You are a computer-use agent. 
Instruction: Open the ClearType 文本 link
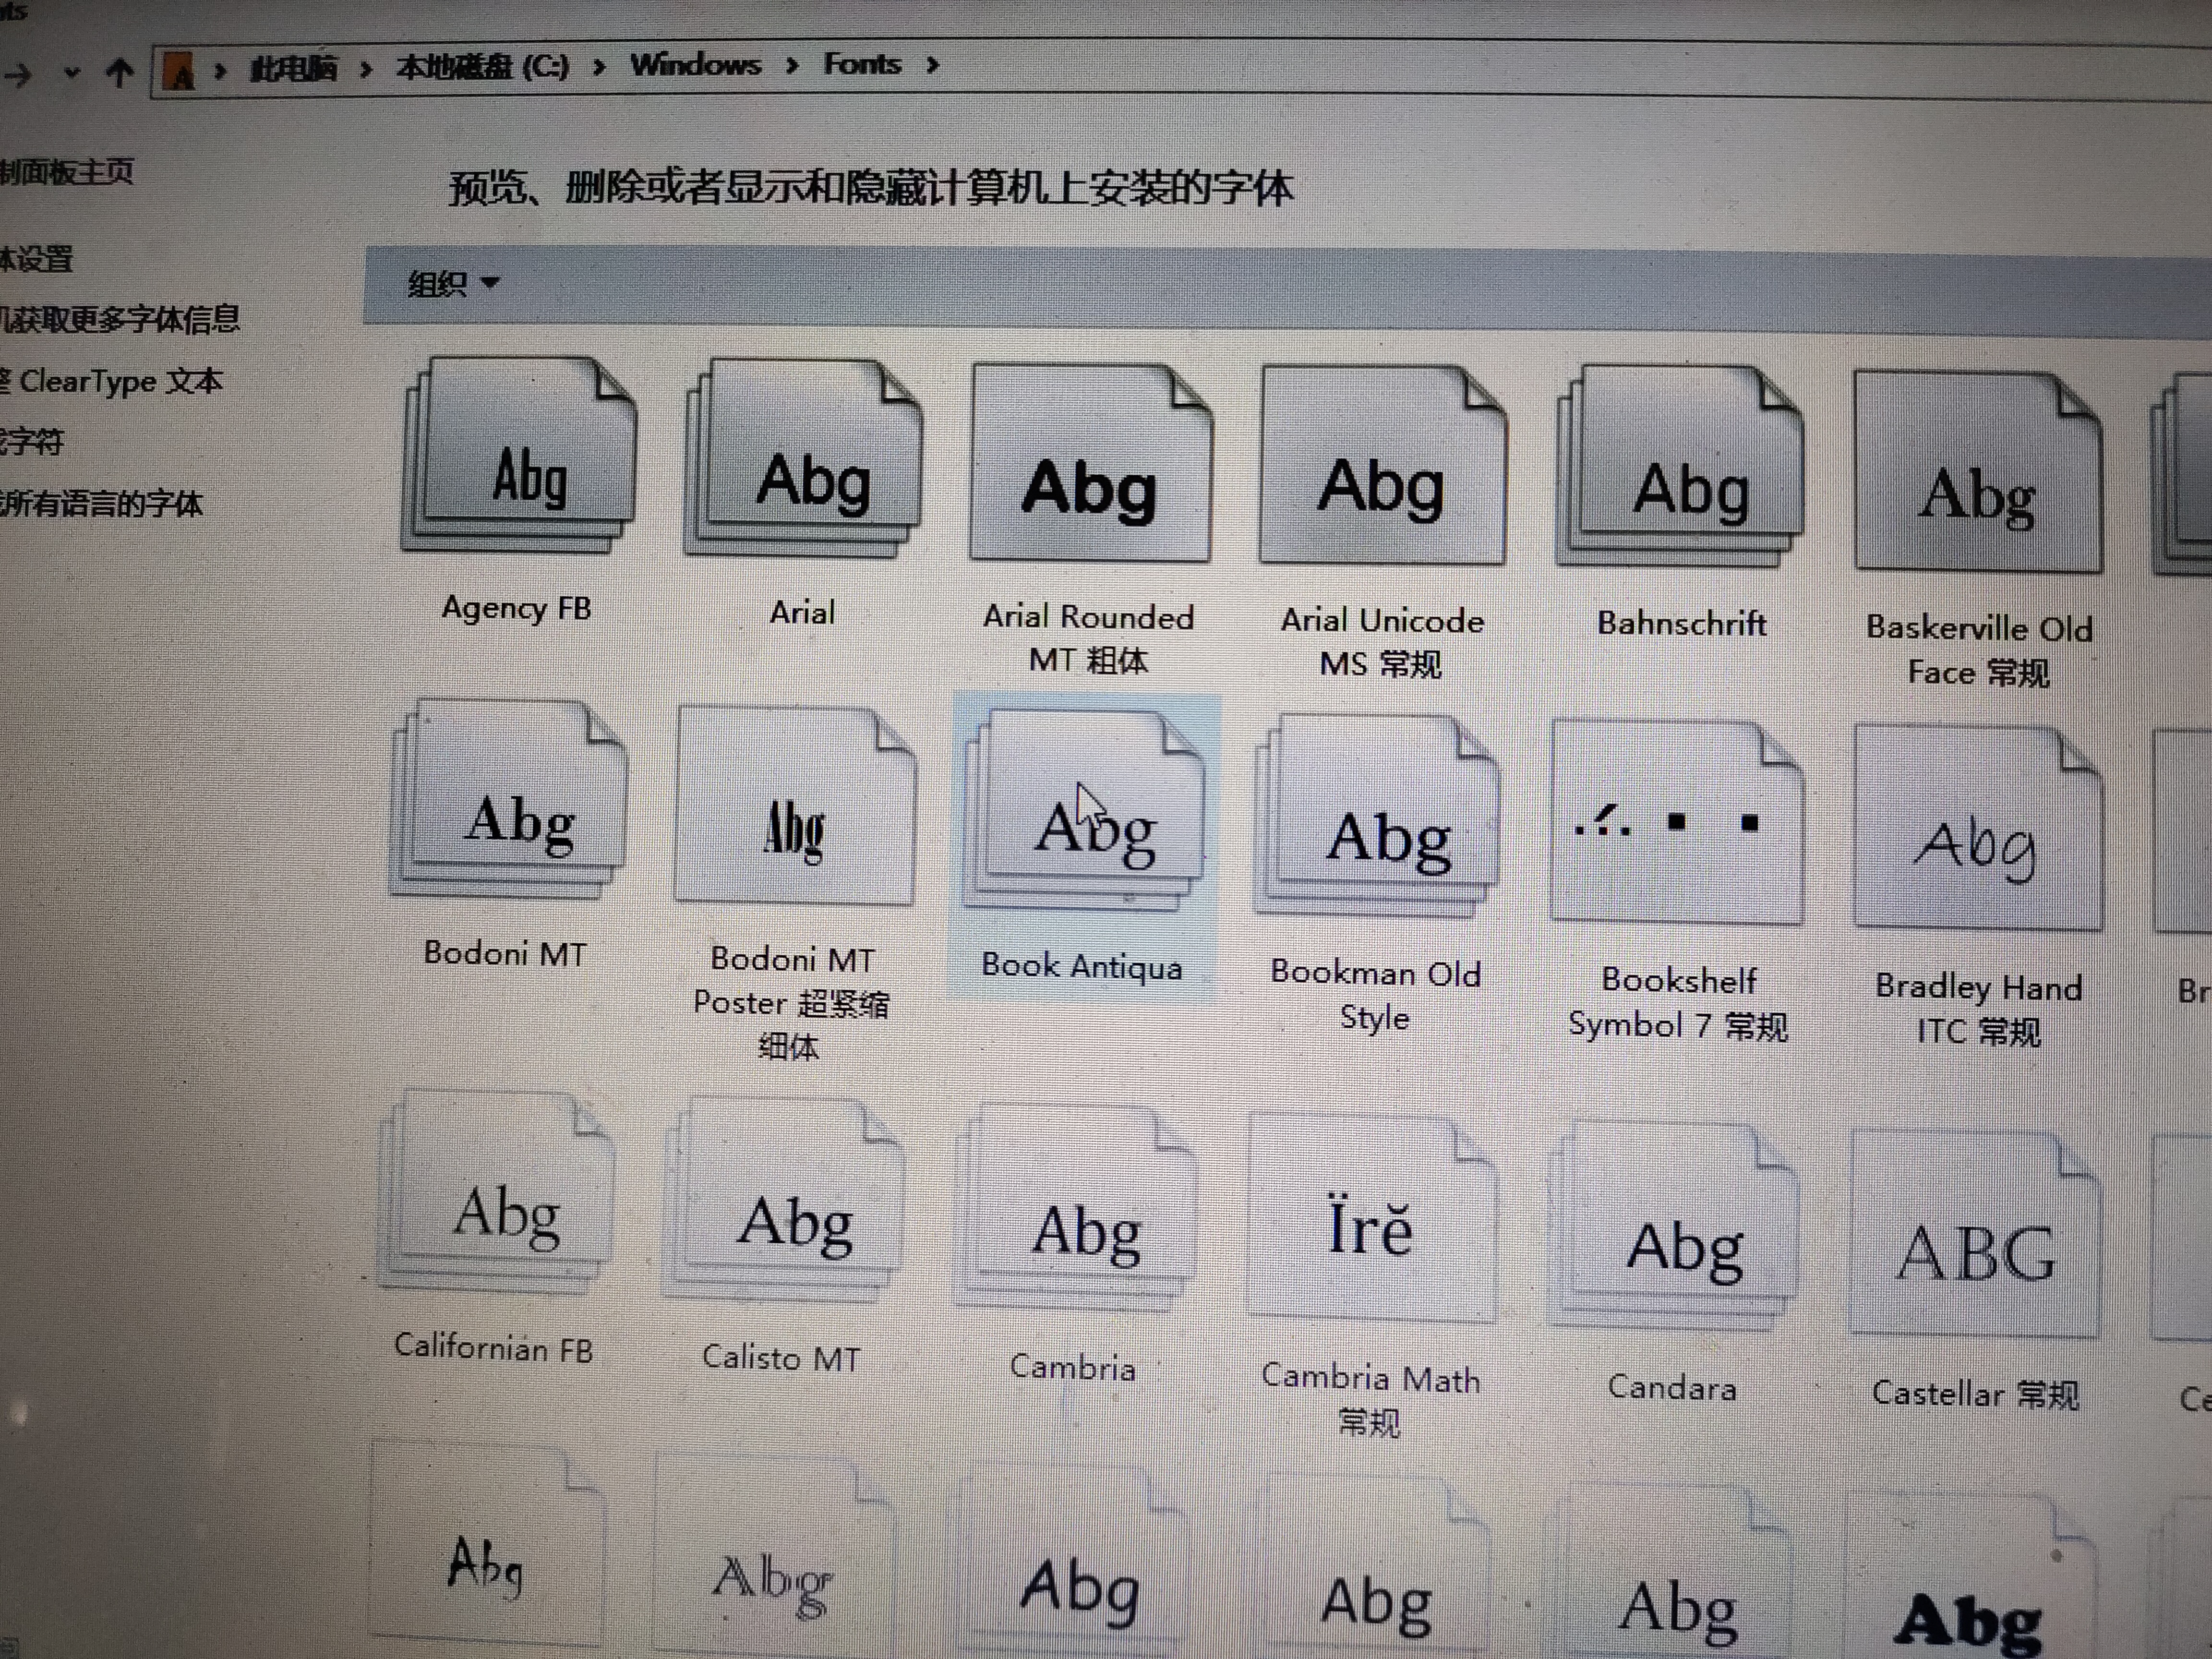tap(120, 382)
